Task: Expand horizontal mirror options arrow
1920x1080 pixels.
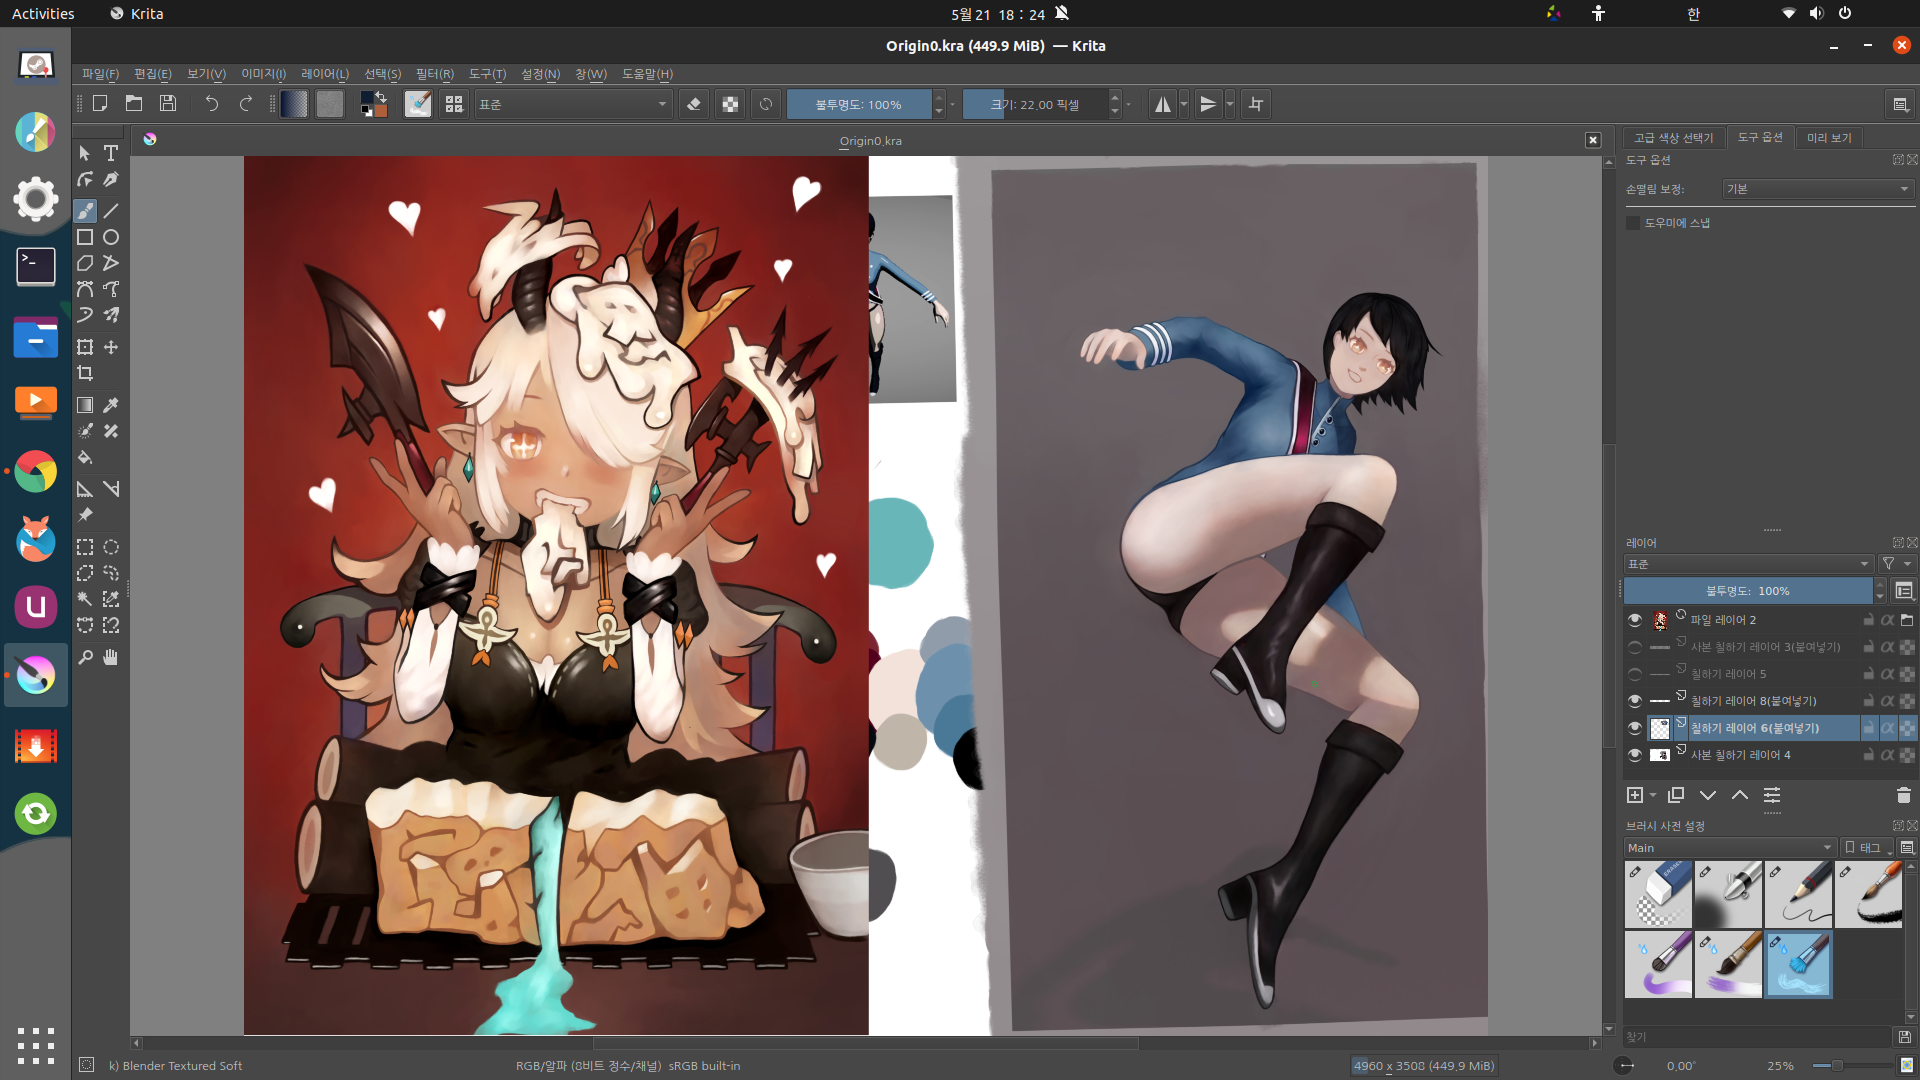Action: (x=1184, y=104)
